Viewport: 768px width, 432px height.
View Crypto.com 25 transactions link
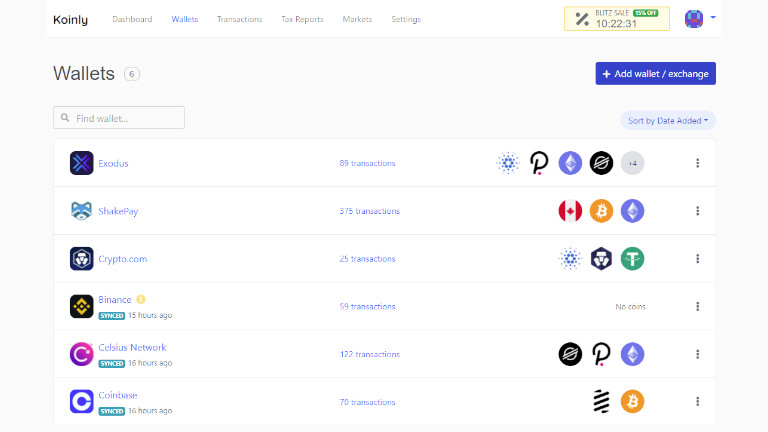pyautogui.click(x=367, y=259)
